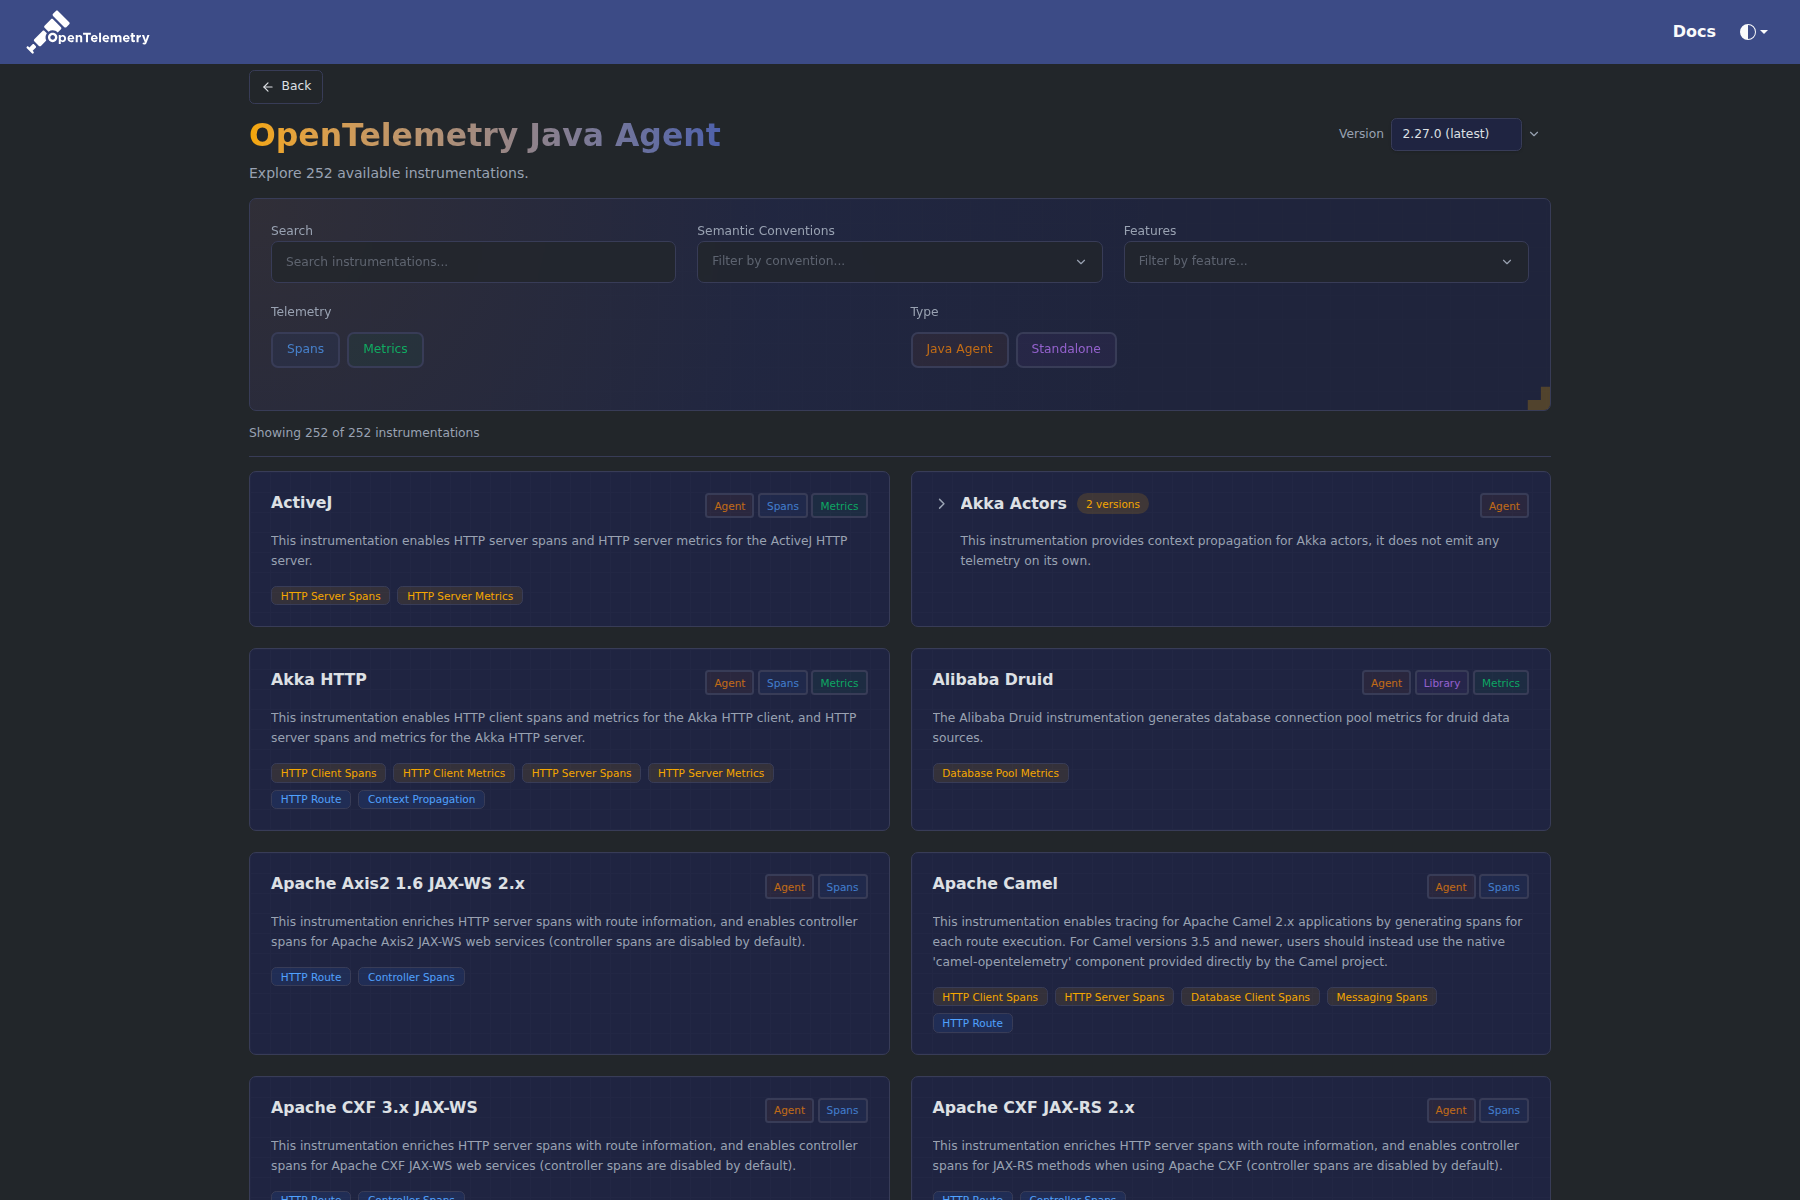Click Context Propagation tag on Akka HTTP
The width and height of the screenshot is (1800, 1200).
[x=421, y=799]
